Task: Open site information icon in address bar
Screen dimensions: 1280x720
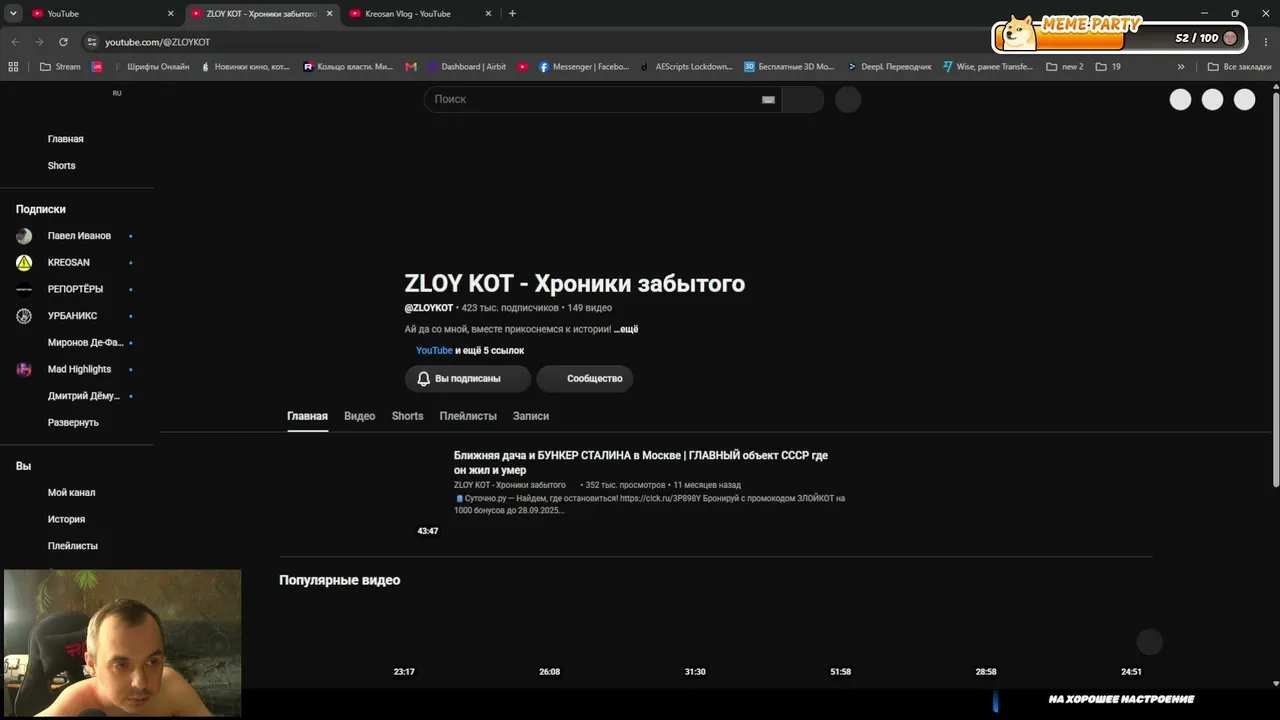Action: [92, 42]
